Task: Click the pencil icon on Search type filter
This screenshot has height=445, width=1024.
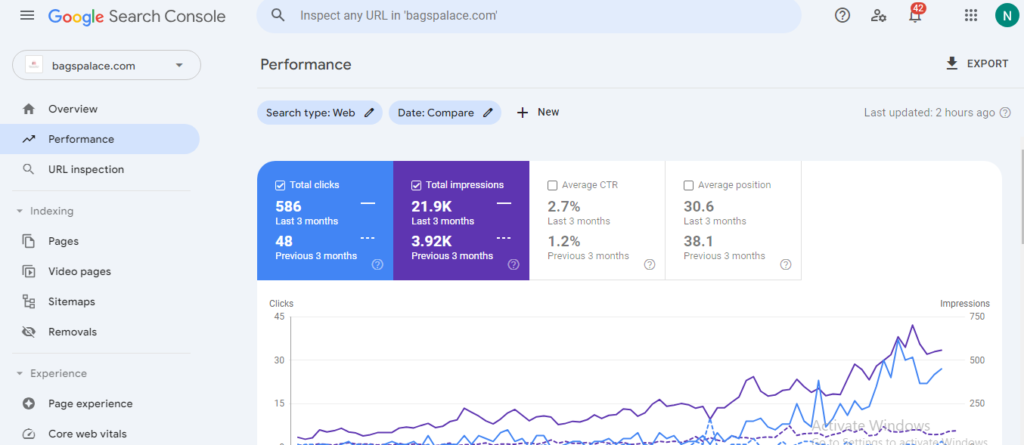Action: 369,113
